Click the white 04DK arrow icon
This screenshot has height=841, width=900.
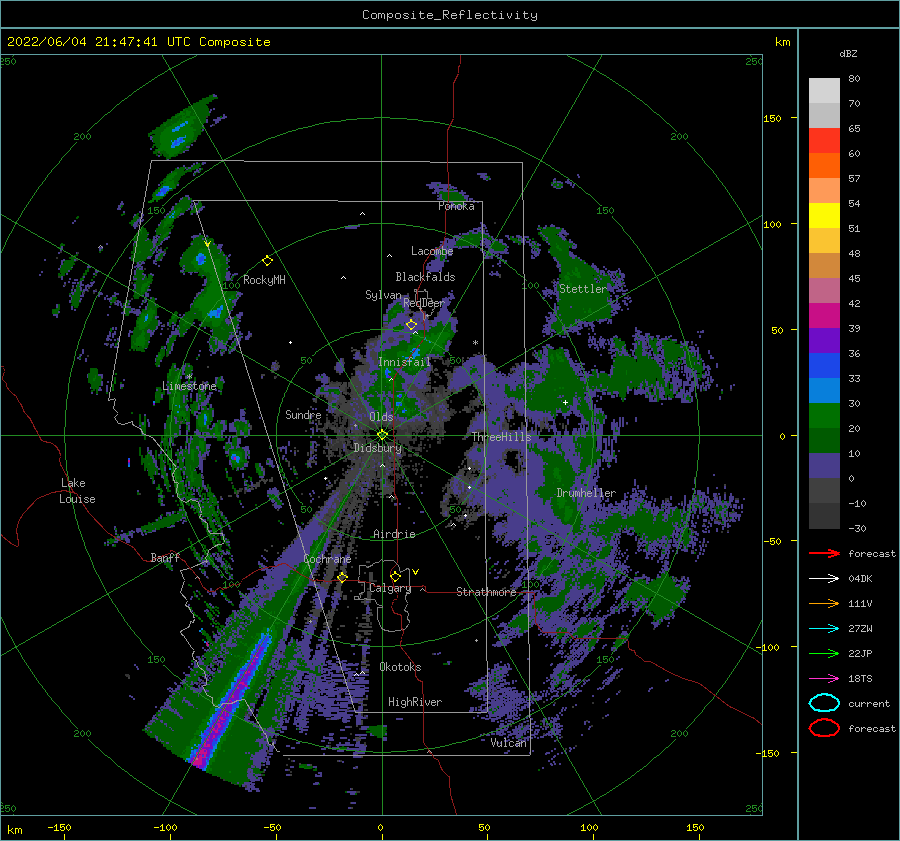click(824, 579)
